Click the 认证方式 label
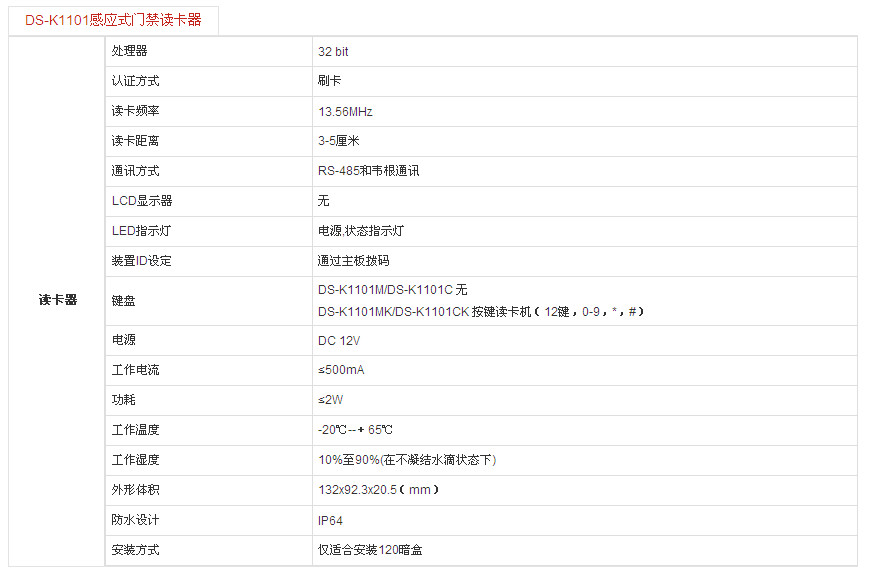This screenshot has height=574, width=872. (135, 81)
